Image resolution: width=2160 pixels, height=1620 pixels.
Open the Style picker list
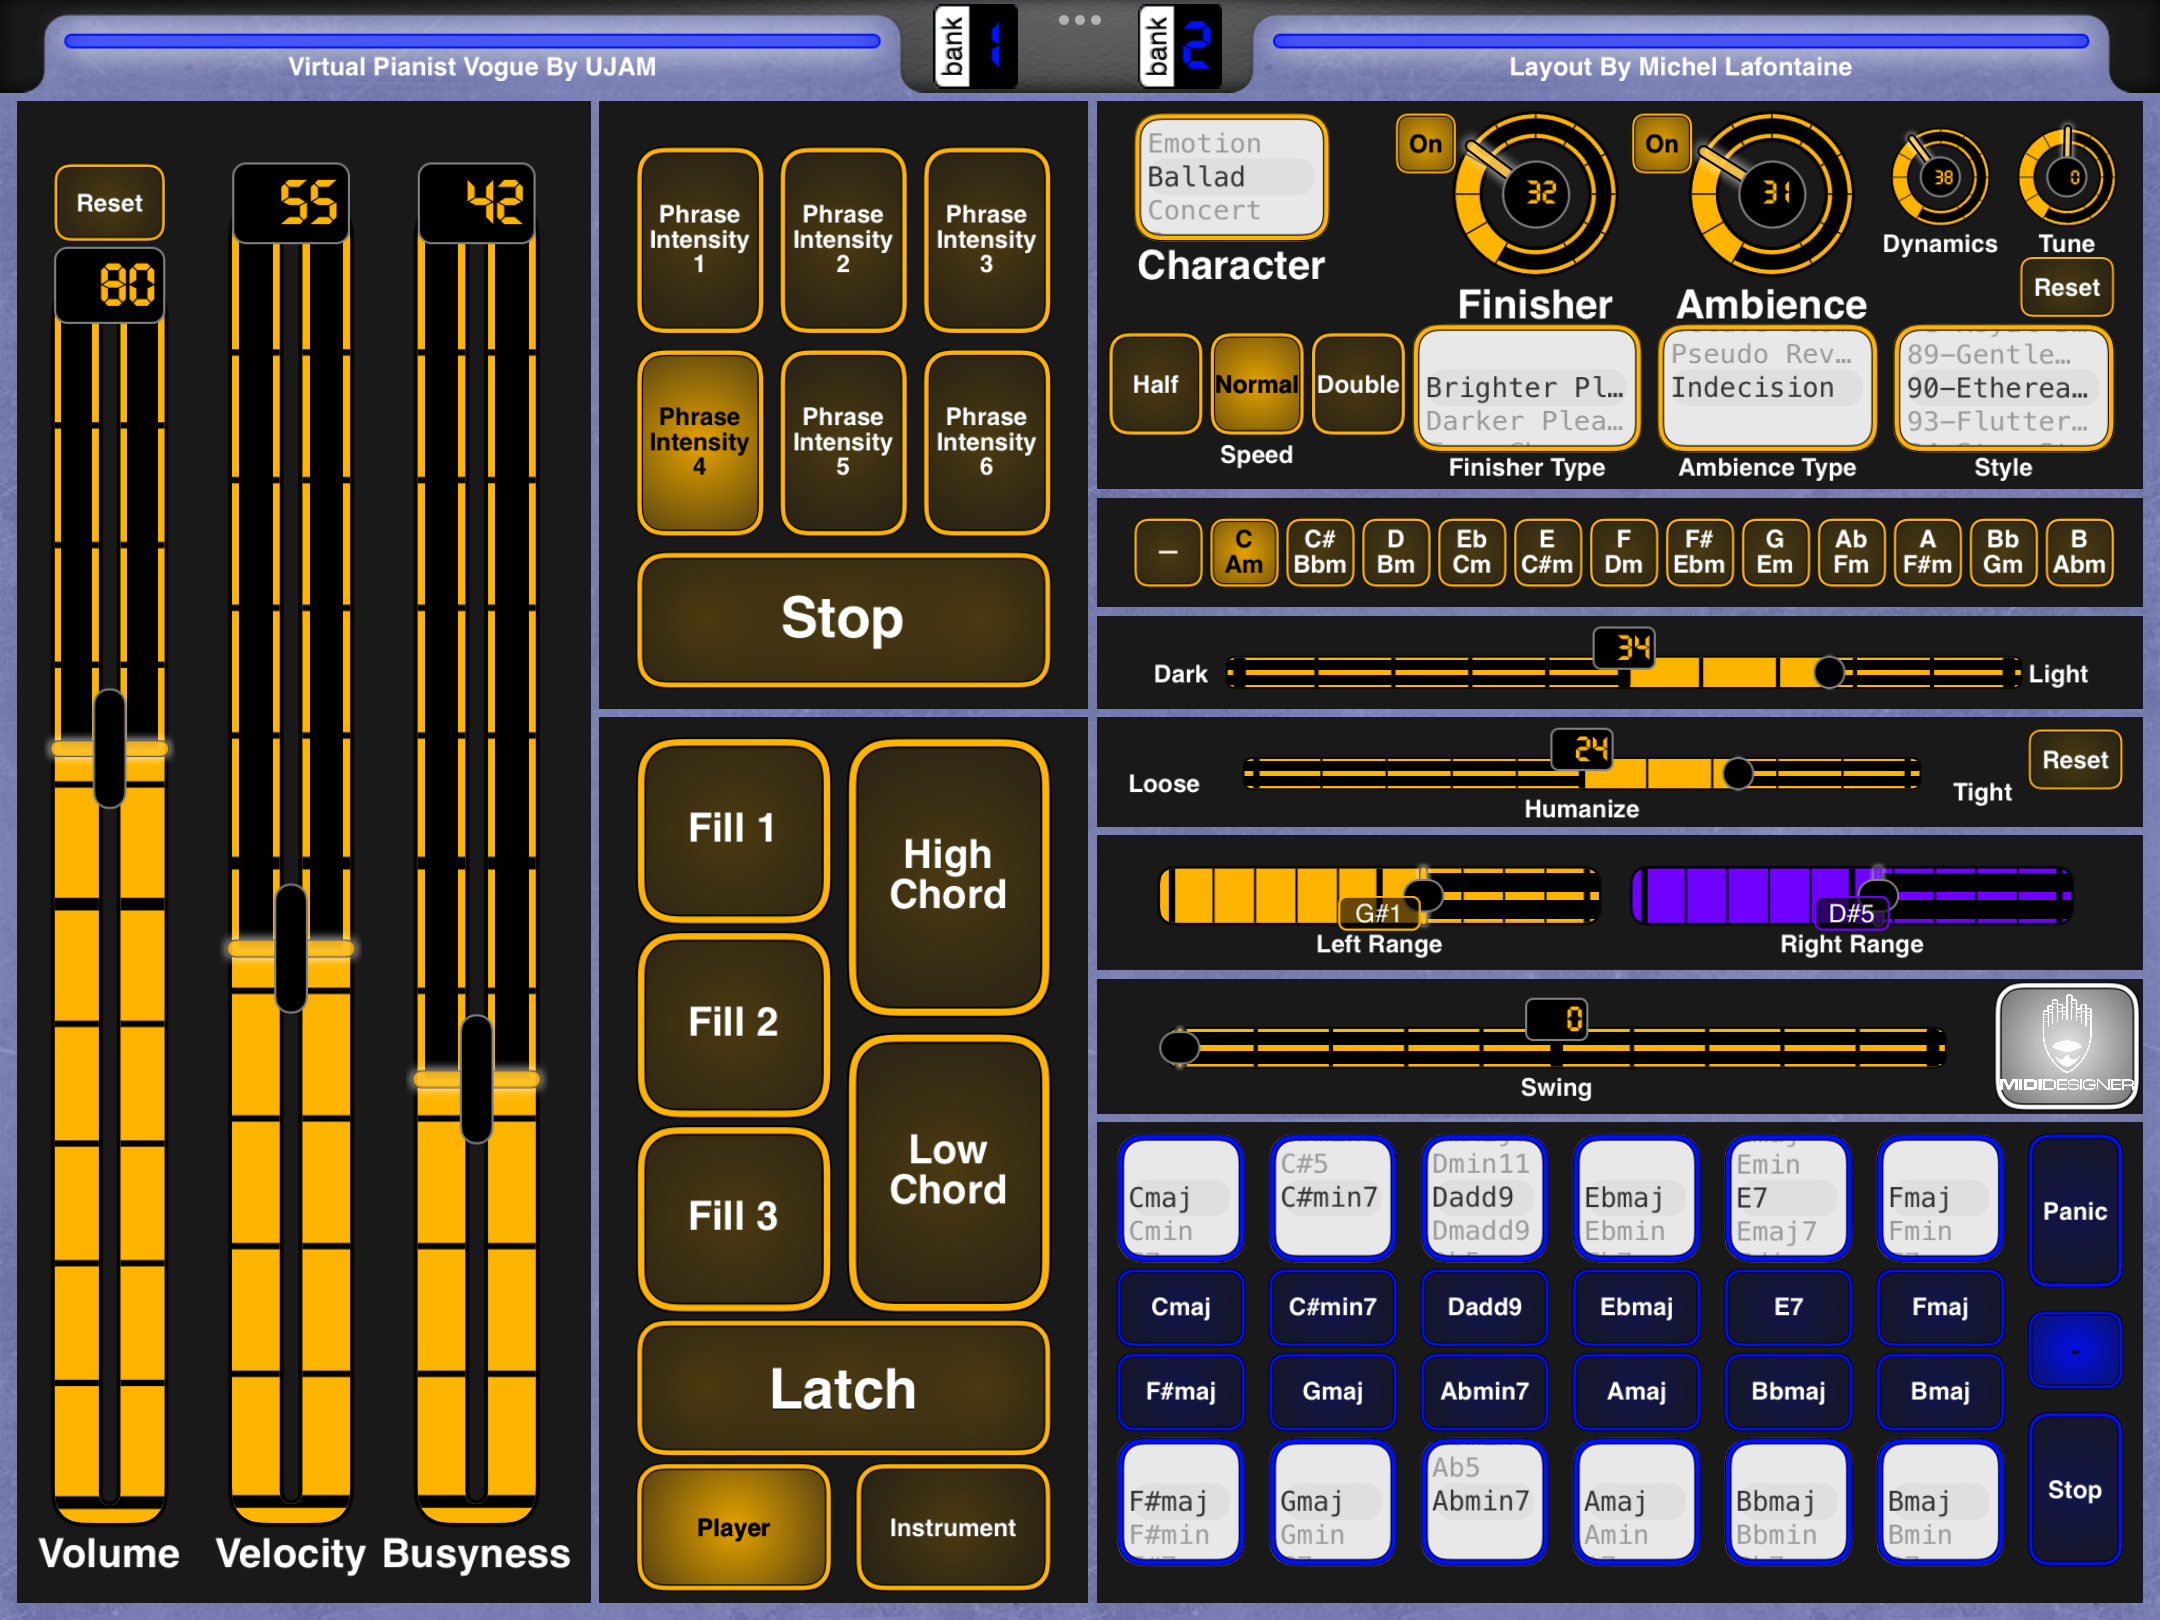(2003, 388)
